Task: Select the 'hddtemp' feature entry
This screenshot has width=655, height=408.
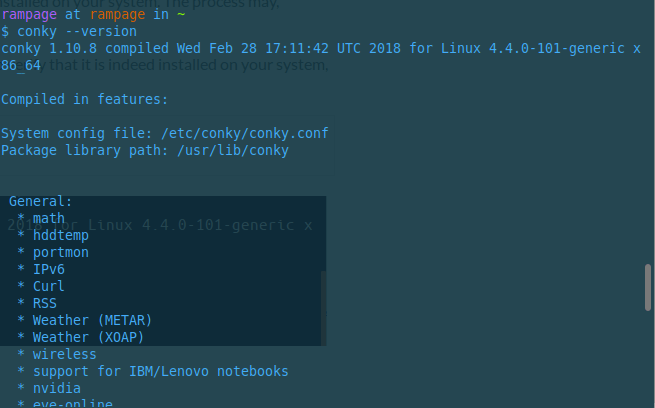Action: [x=60, y=235]
